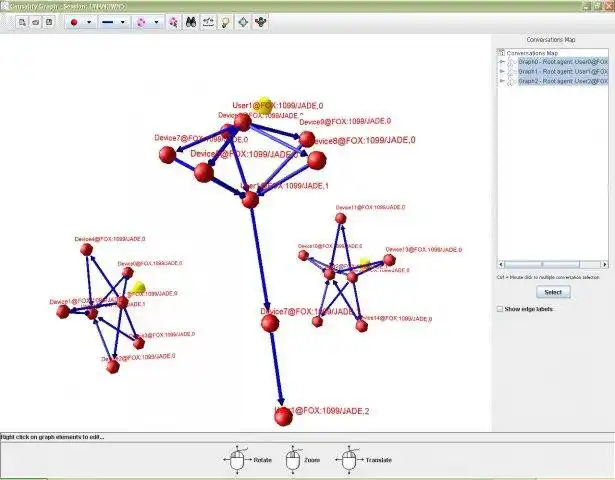
Task: Select the Conversations Map root tree item
Action: (532, 53)
